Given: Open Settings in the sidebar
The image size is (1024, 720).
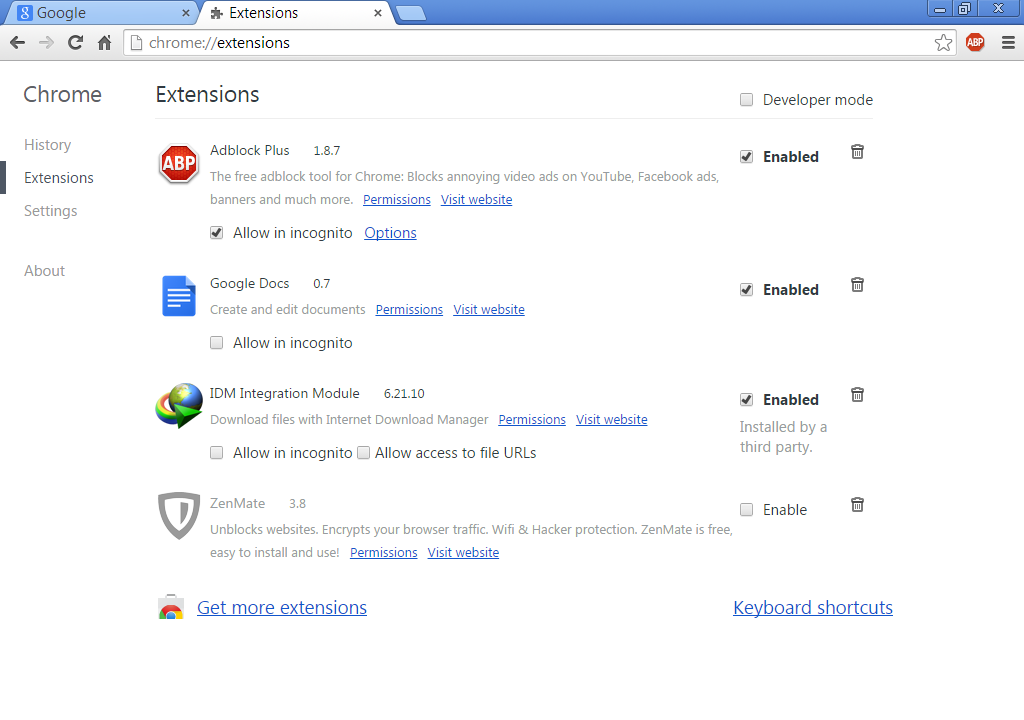Looking at the screenshot, I should pyautogui.click(x=51, y=211).
